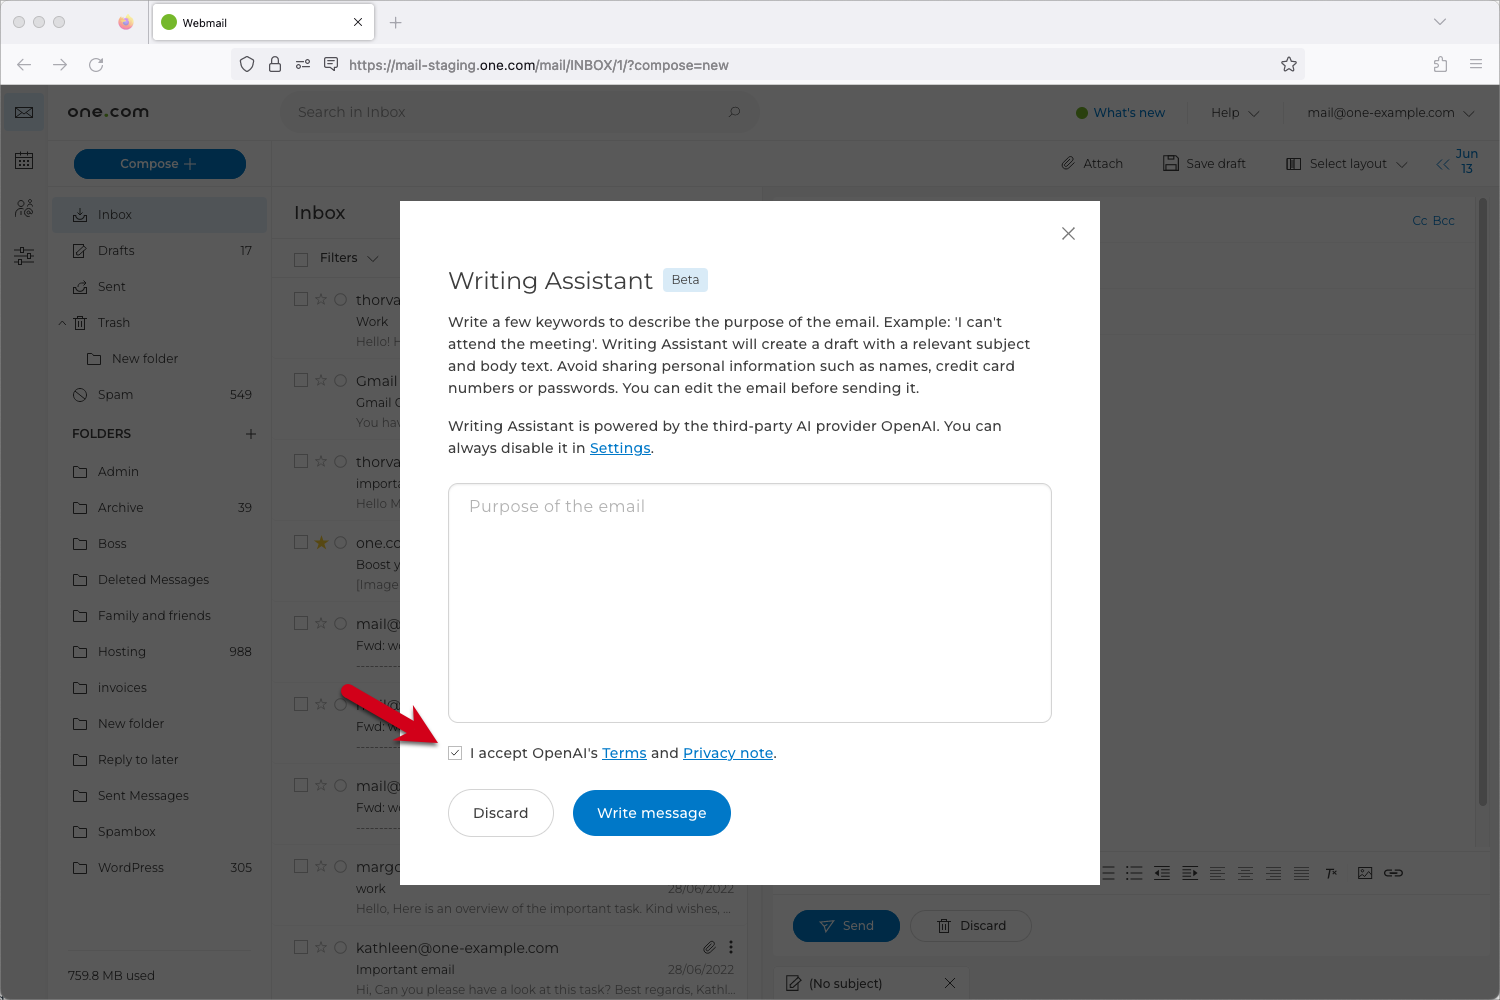Check the Gmail message checkbox
Viewport: 1500px width, 1000px height.
[301, 380]
